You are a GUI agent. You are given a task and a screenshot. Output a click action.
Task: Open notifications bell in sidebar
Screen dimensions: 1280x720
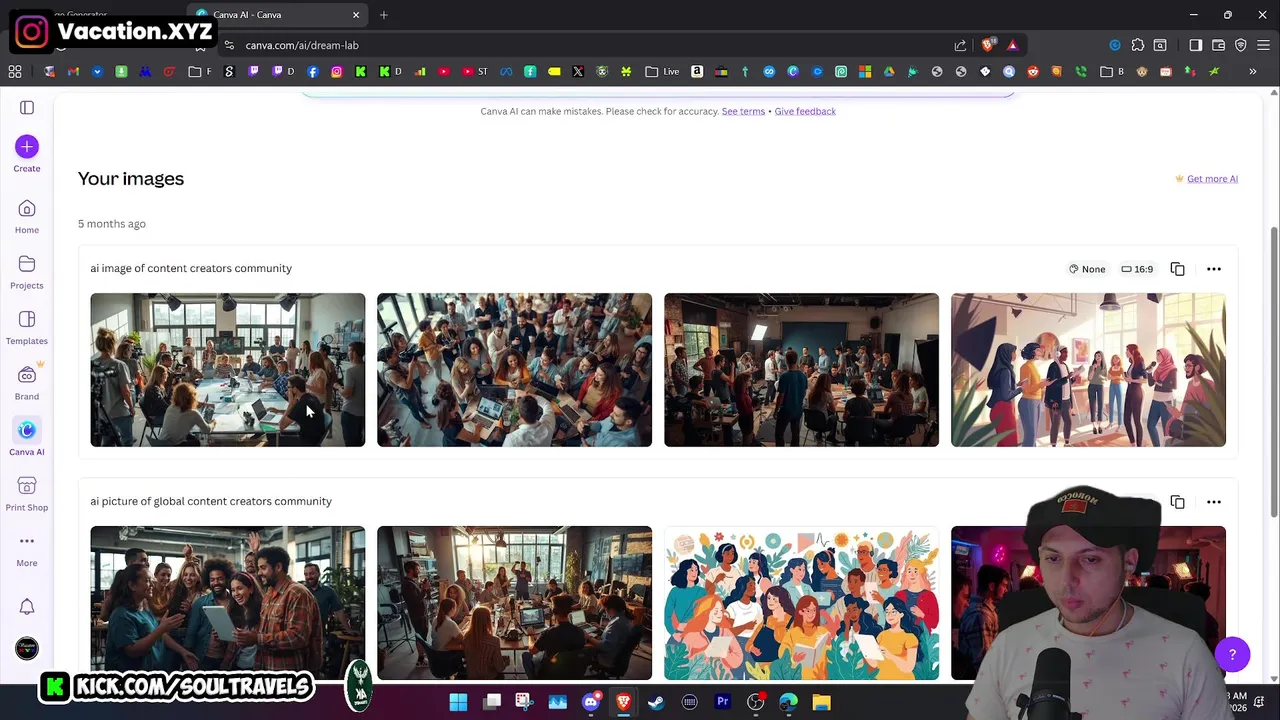[x=27, y=607]
